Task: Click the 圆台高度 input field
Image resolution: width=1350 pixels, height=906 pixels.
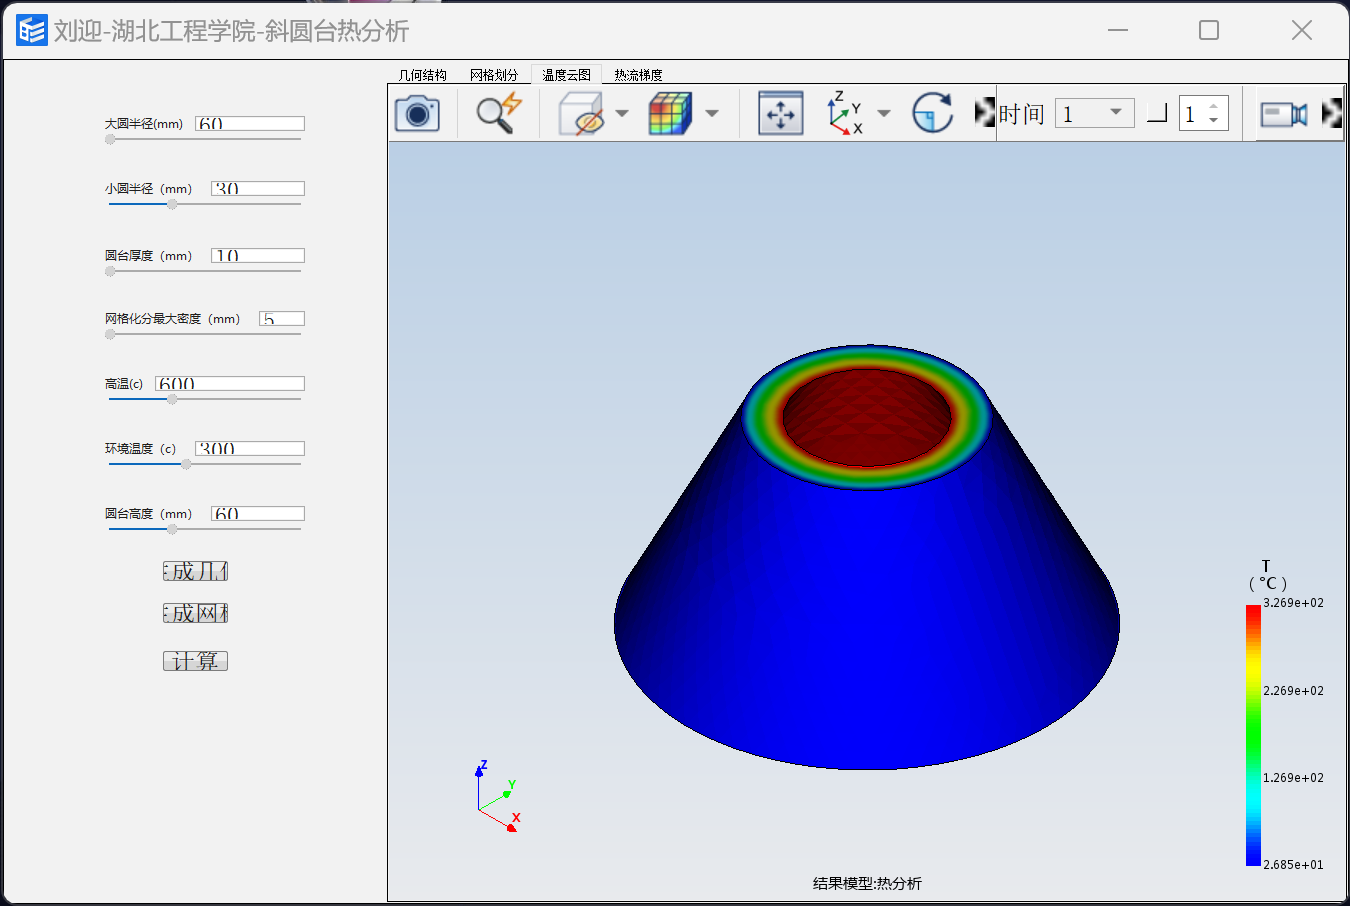Action: (x=258, y=513)
